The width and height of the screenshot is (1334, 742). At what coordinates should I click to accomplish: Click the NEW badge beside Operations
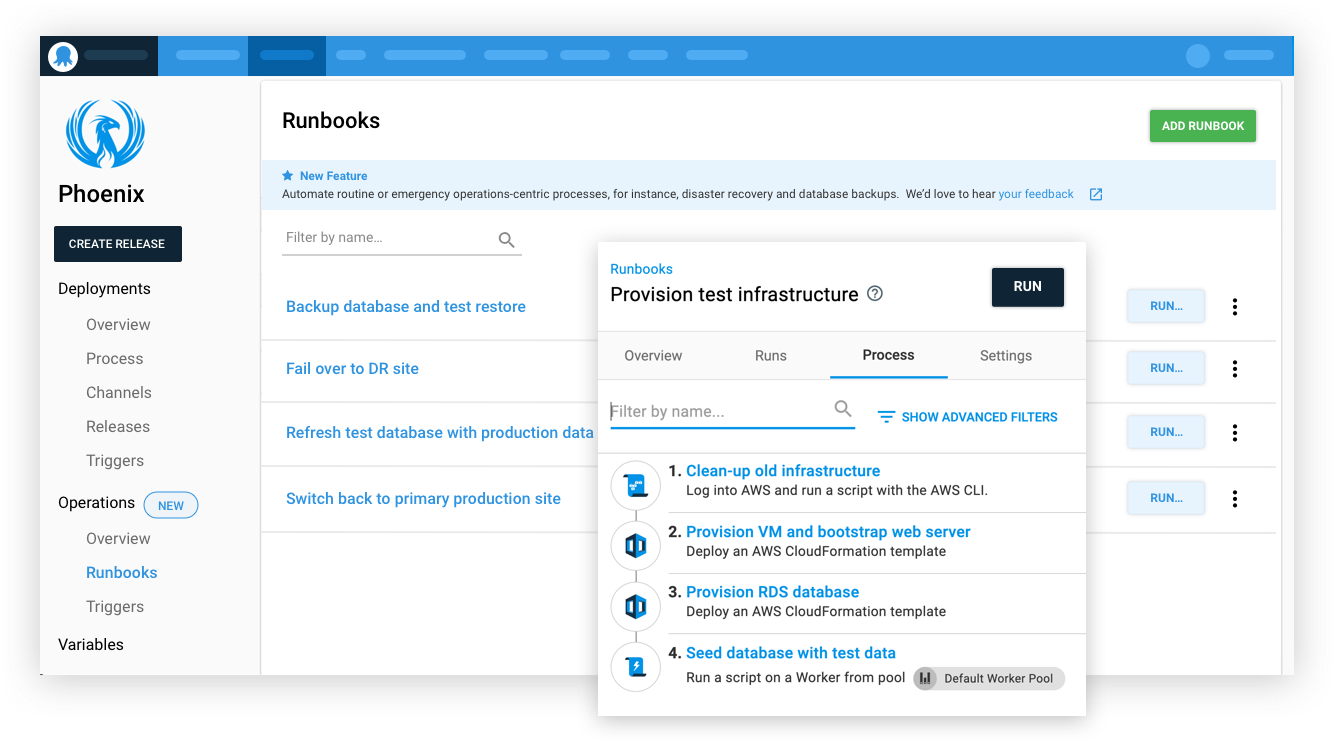click(x=171, y=505)
